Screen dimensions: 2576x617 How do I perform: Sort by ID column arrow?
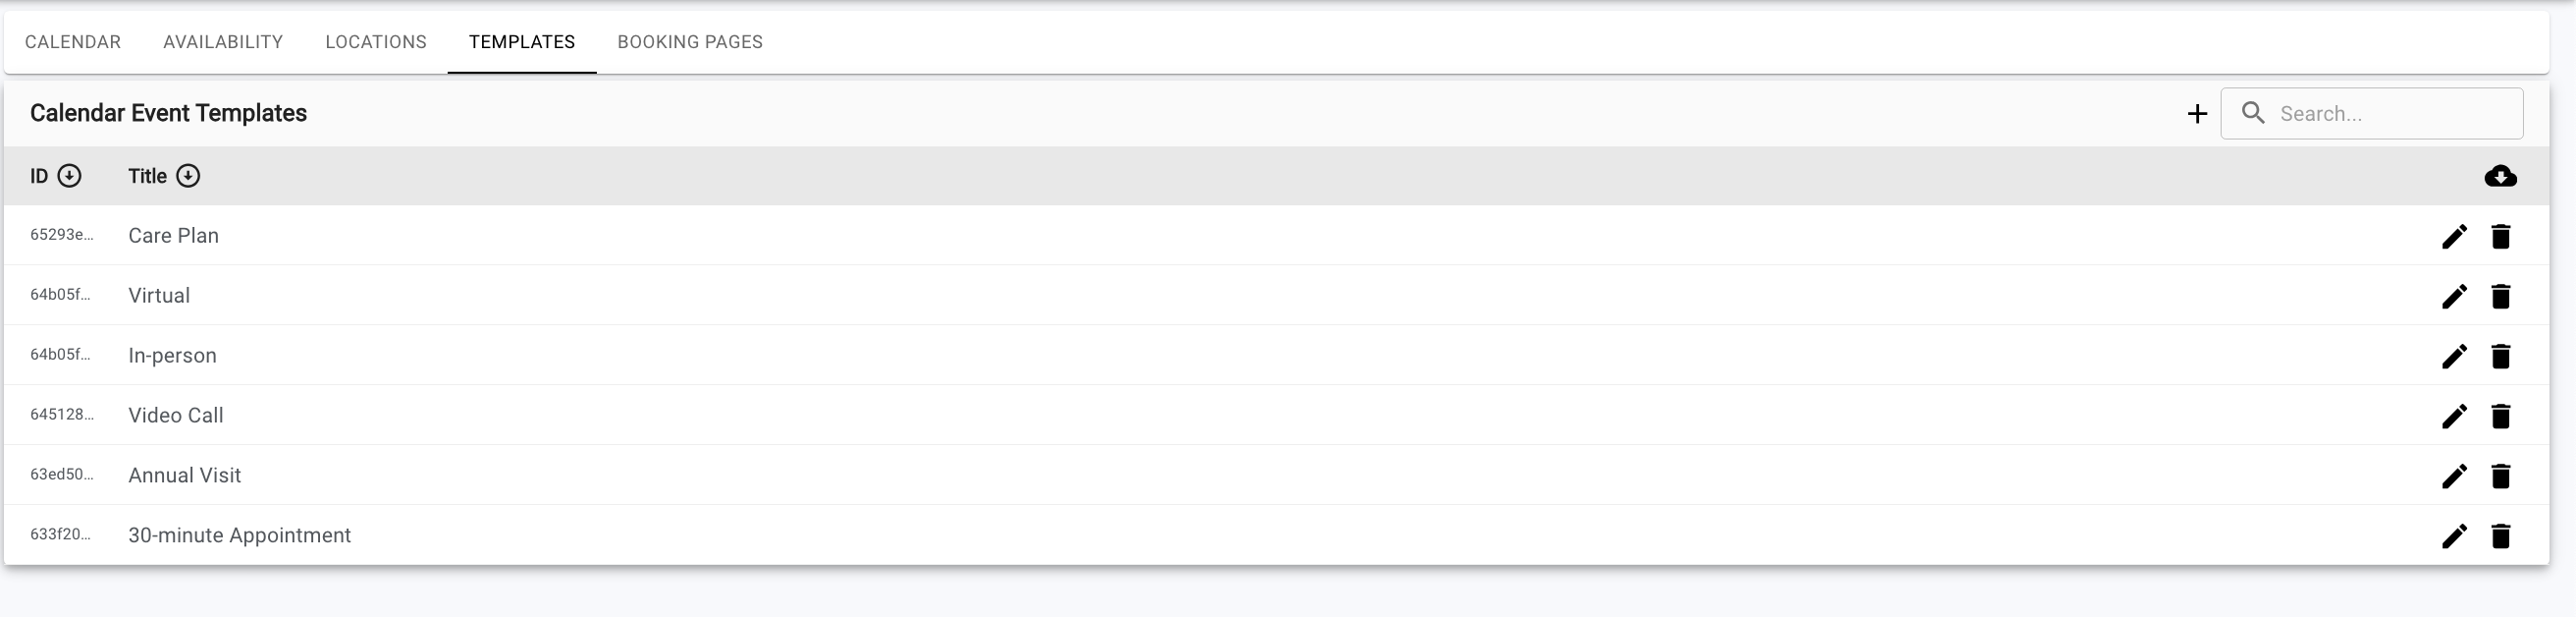click(69, 176)
